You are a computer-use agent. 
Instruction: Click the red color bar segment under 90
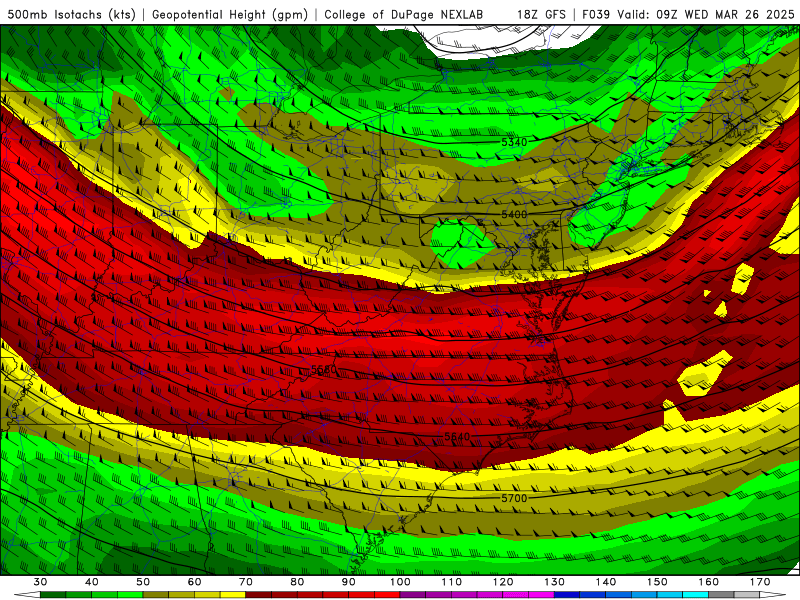tap(361, 595)
